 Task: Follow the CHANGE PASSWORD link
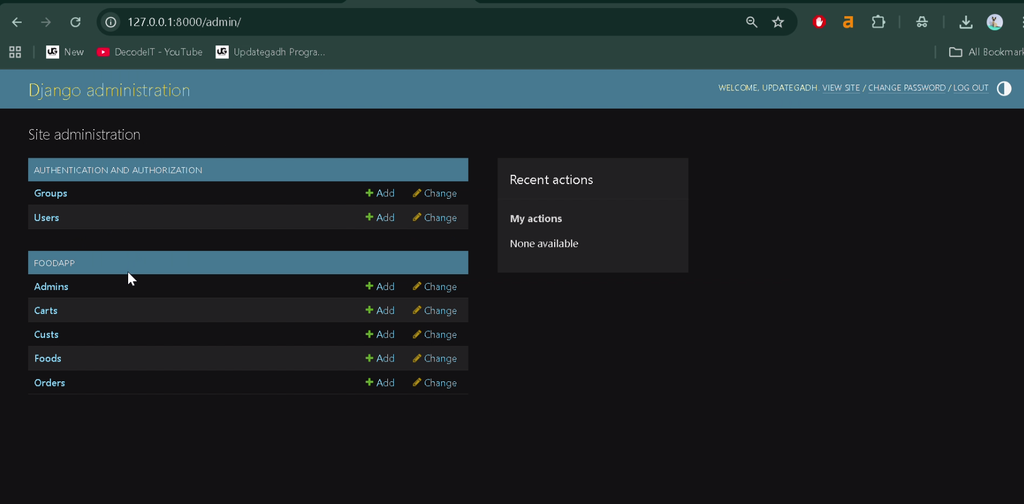906,87
